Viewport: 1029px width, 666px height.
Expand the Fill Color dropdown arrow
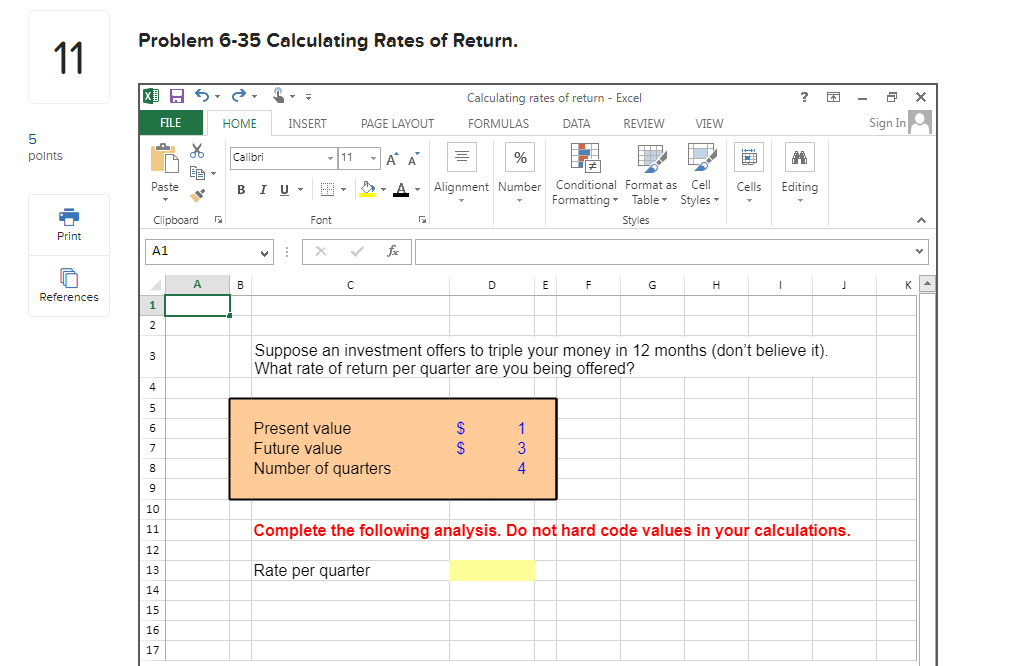[x=382, y=188]
